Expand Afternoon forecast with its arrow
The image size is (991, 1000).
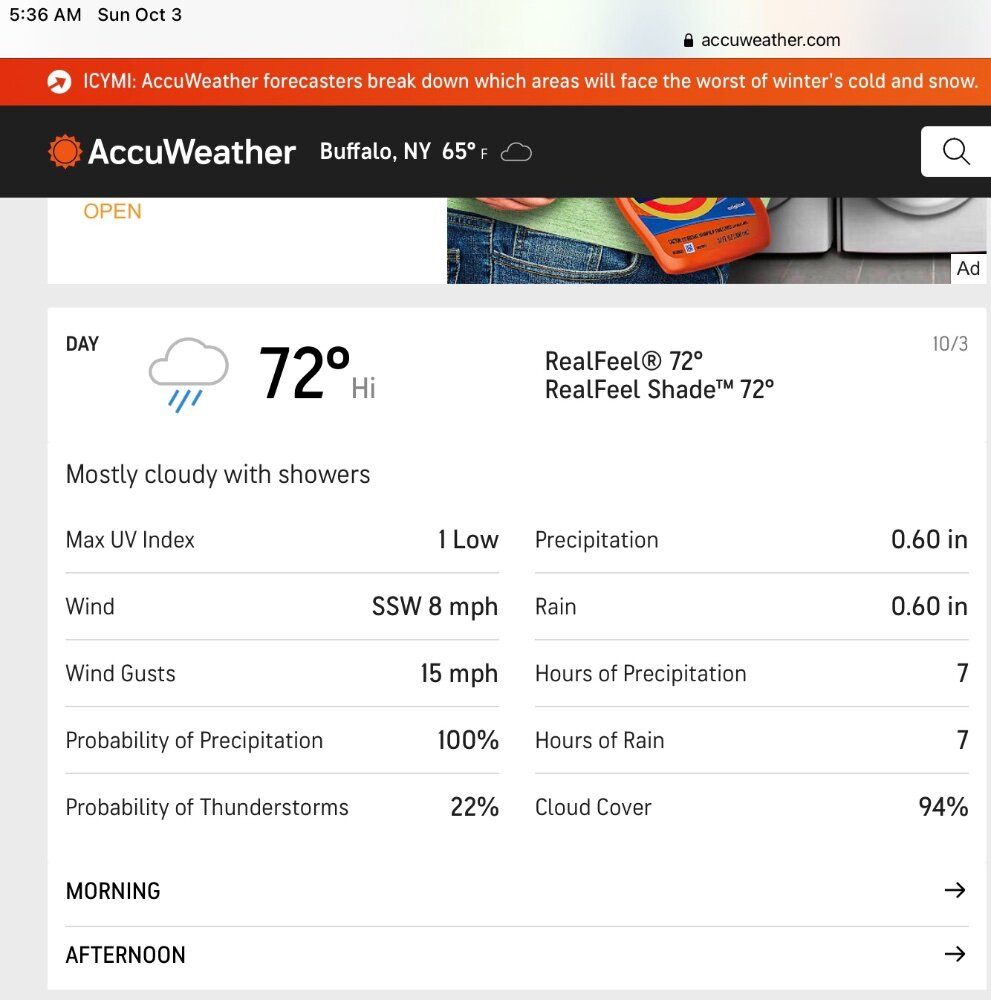pyautogui.click(x=955, y=954)
